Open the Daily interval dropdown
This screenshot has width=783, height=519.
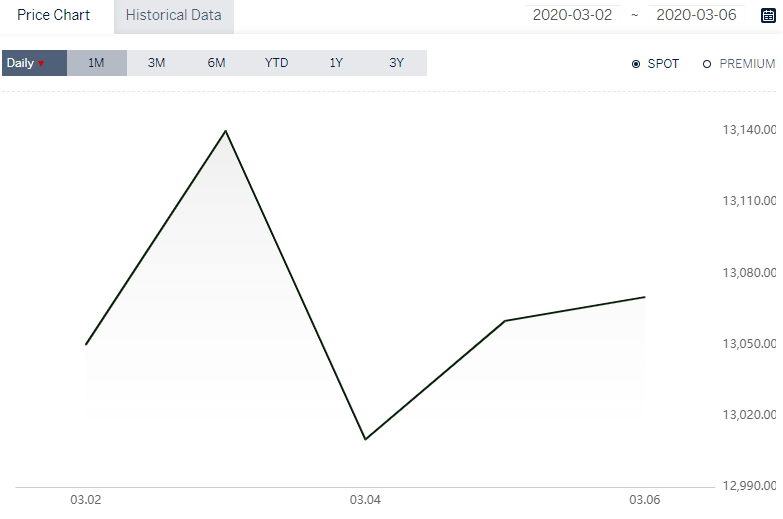(x=34, y=63)
